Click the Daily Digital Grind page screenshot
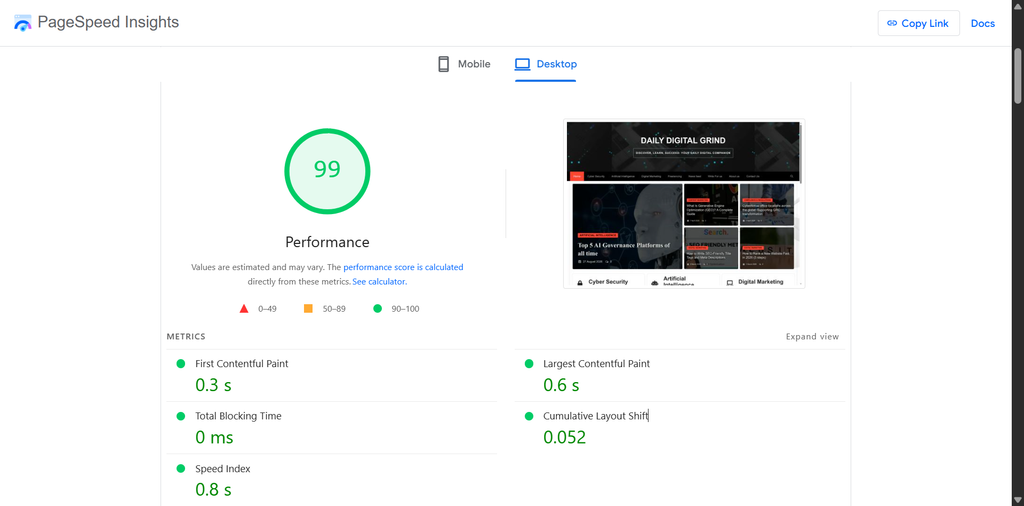Viewport: 1024px width, 506px height. point(684,203)
